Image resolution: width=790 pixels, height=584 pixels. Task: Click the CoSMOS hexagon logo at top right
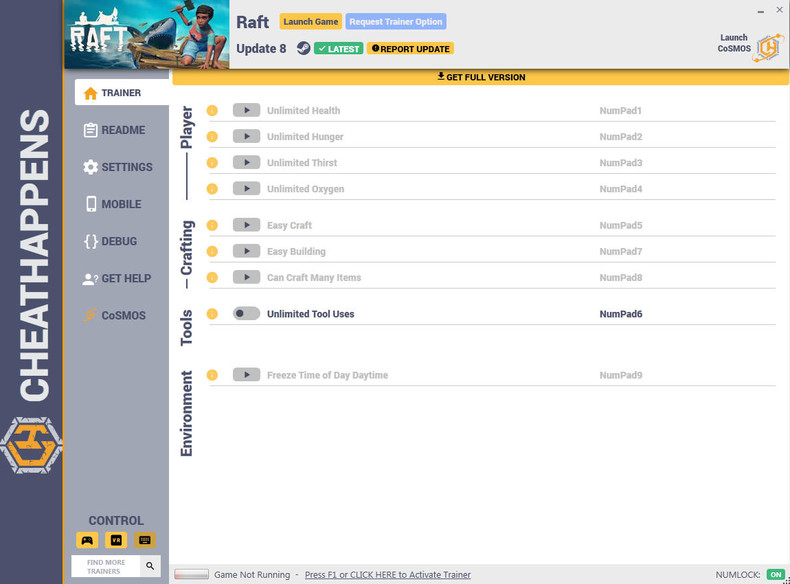click(768, 48)
